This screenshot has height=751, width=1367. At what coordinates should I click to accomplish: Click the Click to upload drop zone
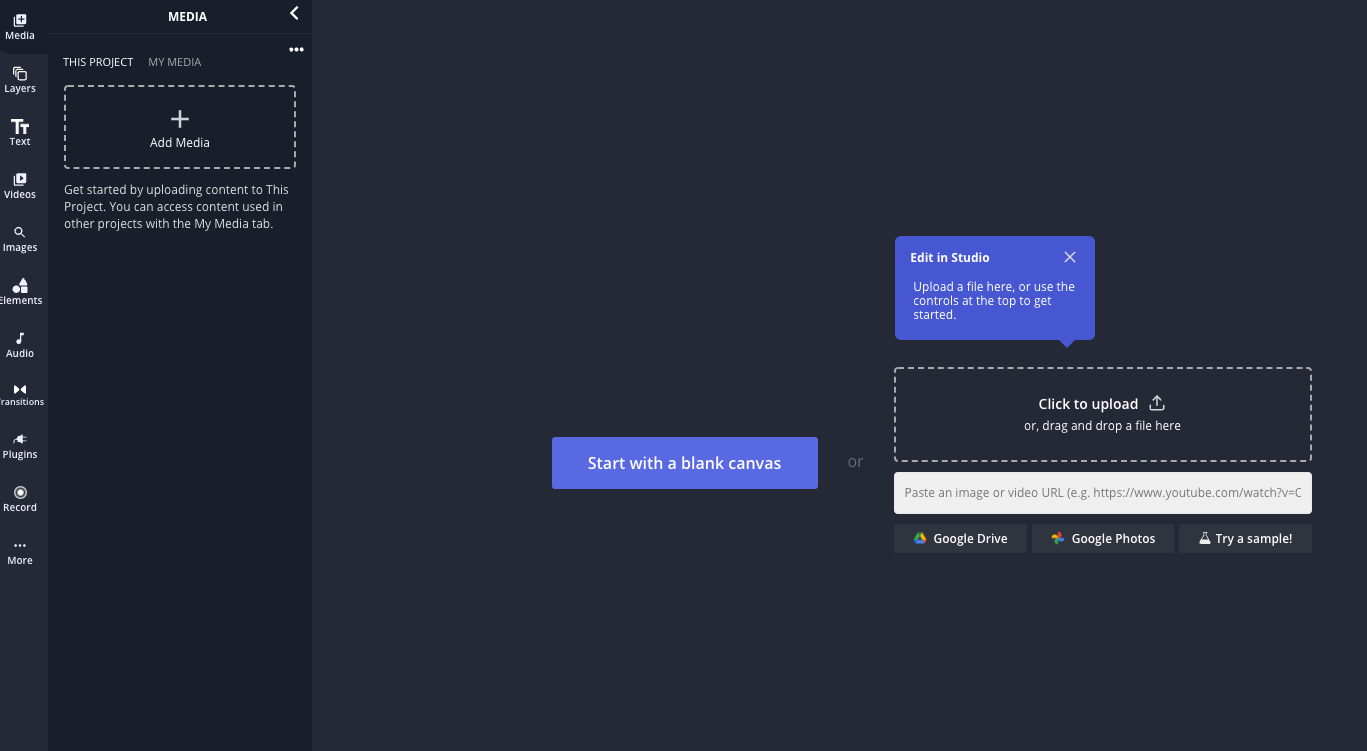(x=1103, y=414)
